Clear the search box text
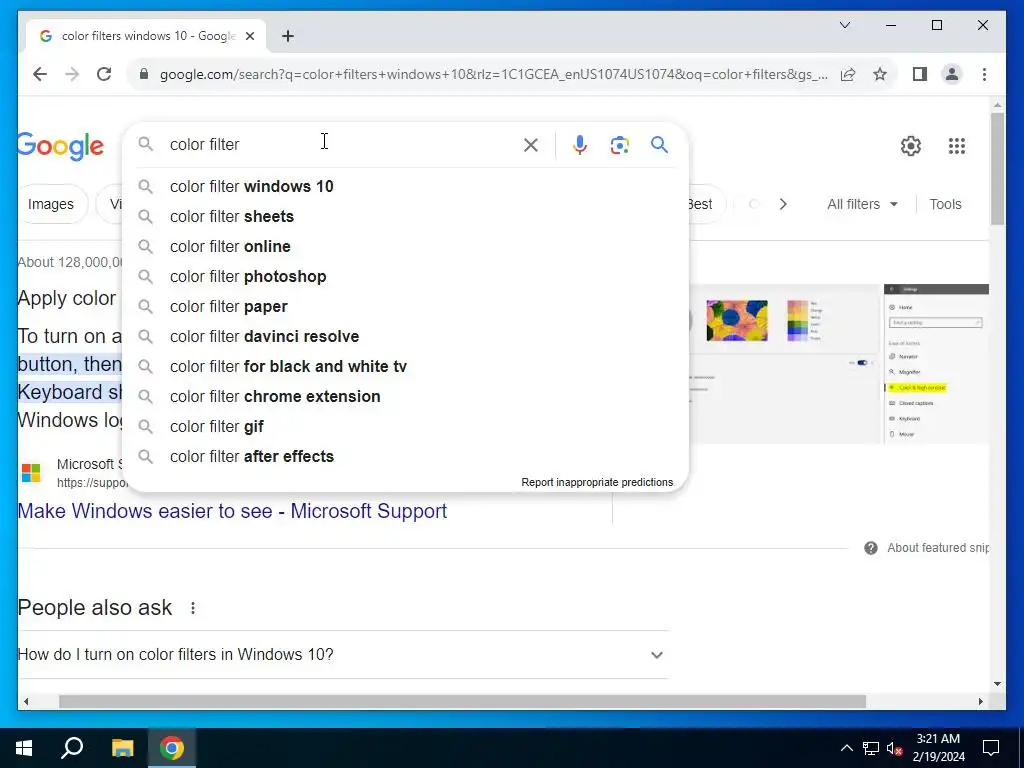Image resolution: width=1024 pixels, height=768 pixels. coord(531,145)
